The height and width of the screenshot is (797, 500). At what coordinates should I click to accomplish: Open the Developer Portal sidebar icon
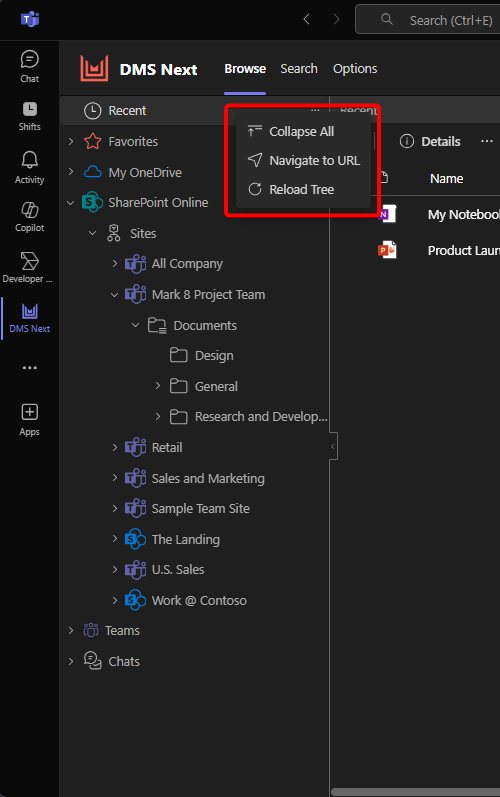[x=29, y=267]
